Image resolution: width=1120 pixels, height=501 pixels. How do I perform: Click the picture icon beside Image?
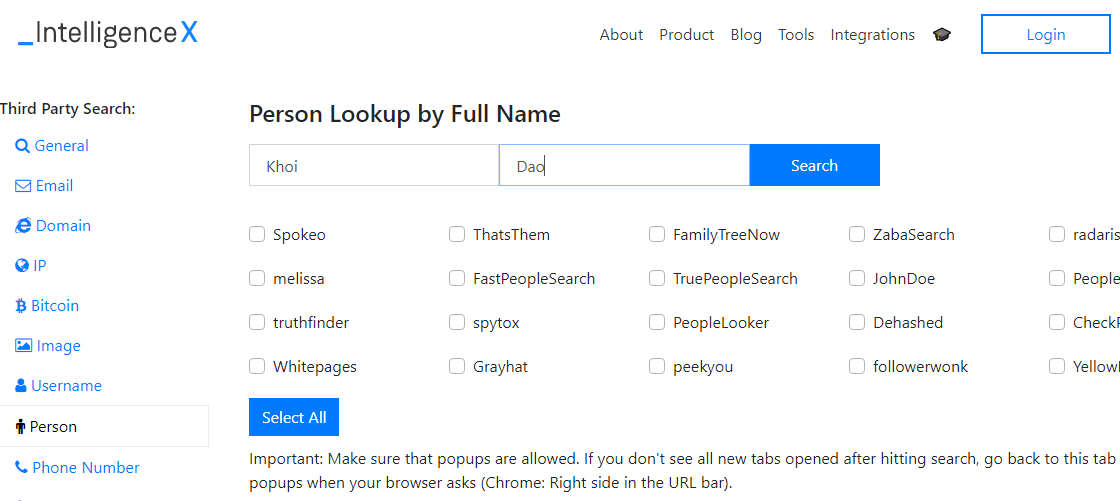tap(23, 346)
